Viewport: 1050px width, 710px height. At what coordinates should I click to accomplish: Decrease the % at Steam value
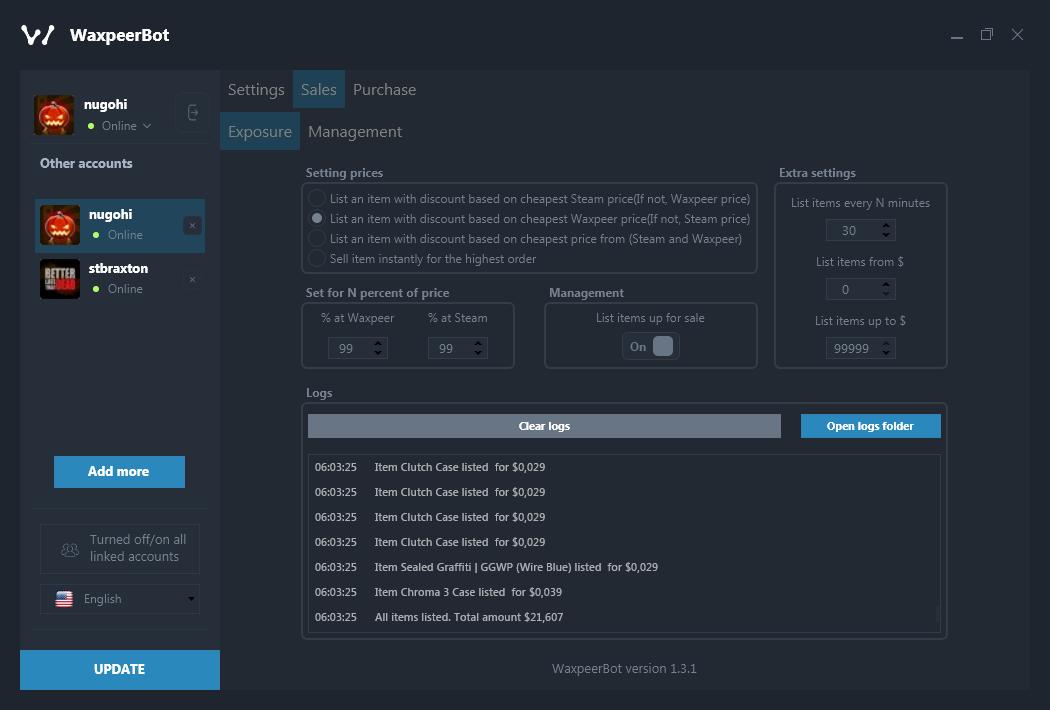click(x=478, y=352)
